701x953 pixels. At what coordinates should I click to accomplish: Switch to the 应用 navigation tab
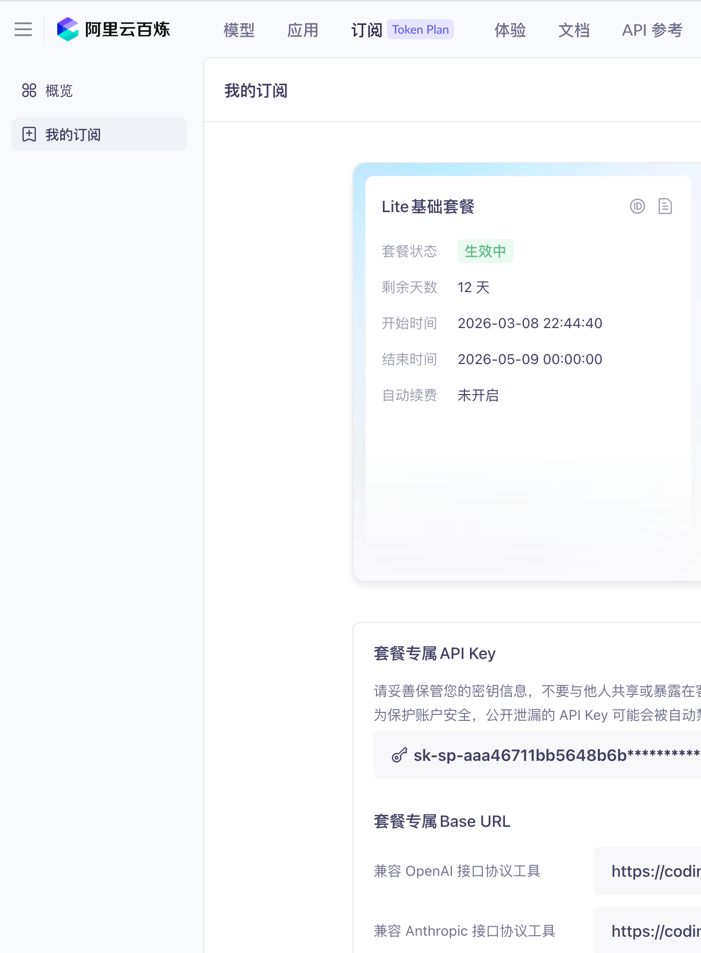tap(303, 30)
